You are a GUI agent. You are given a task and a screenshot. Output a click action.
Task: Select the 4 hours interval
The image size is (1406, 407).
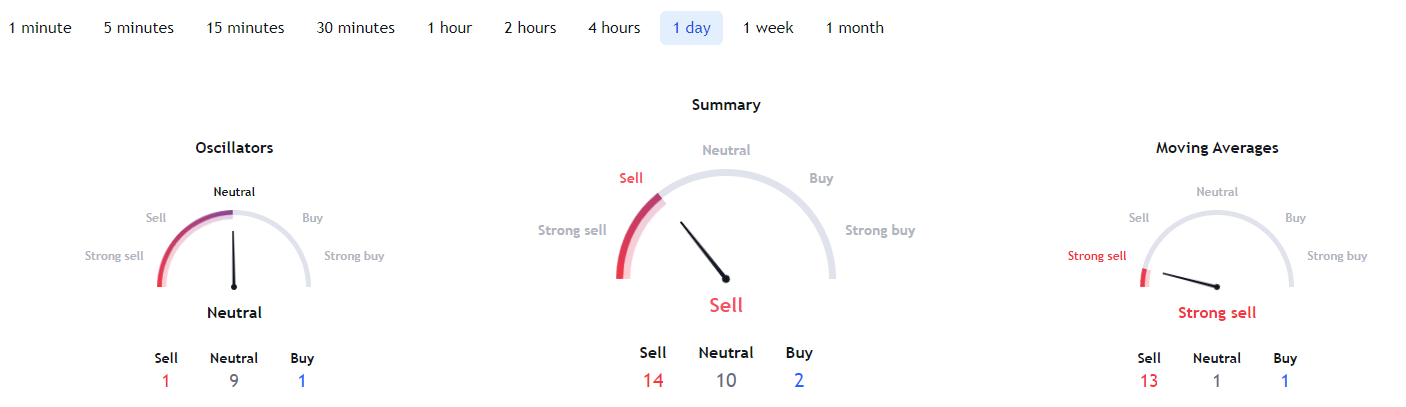[x=614, y=28]
